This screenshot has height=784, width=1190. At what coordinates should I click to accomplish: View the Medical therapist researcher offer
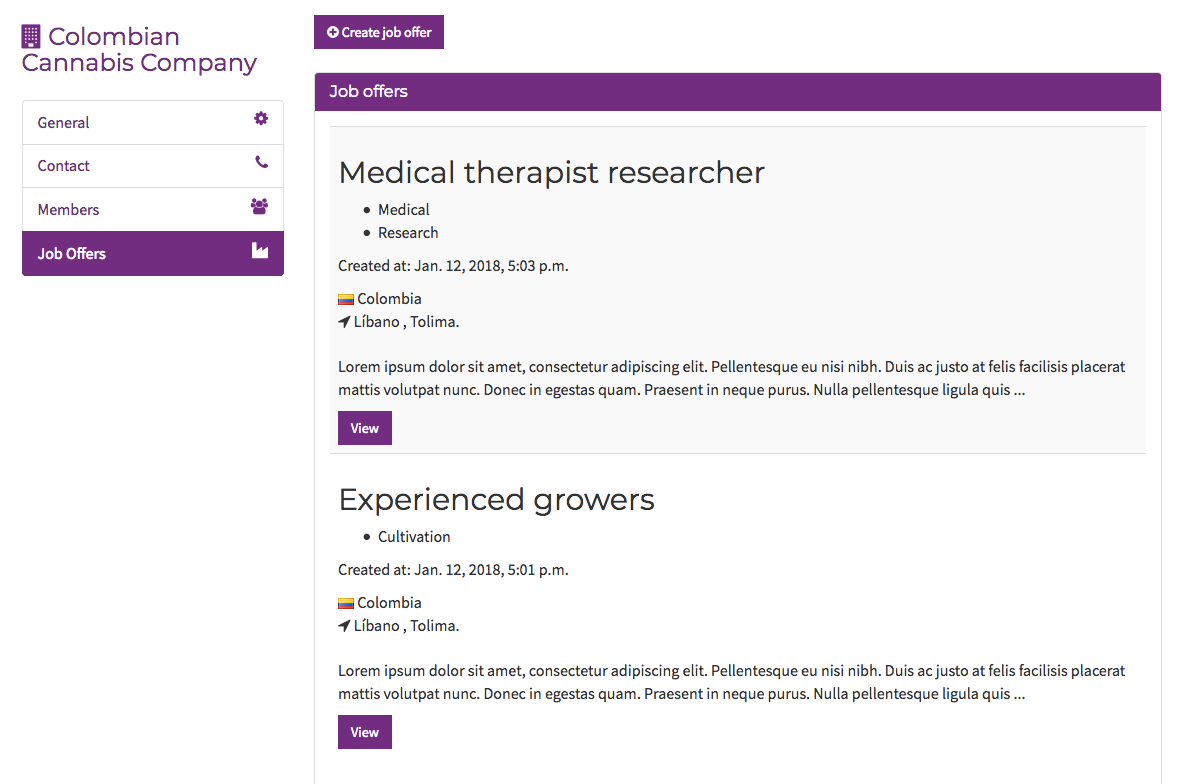(365, 428)
